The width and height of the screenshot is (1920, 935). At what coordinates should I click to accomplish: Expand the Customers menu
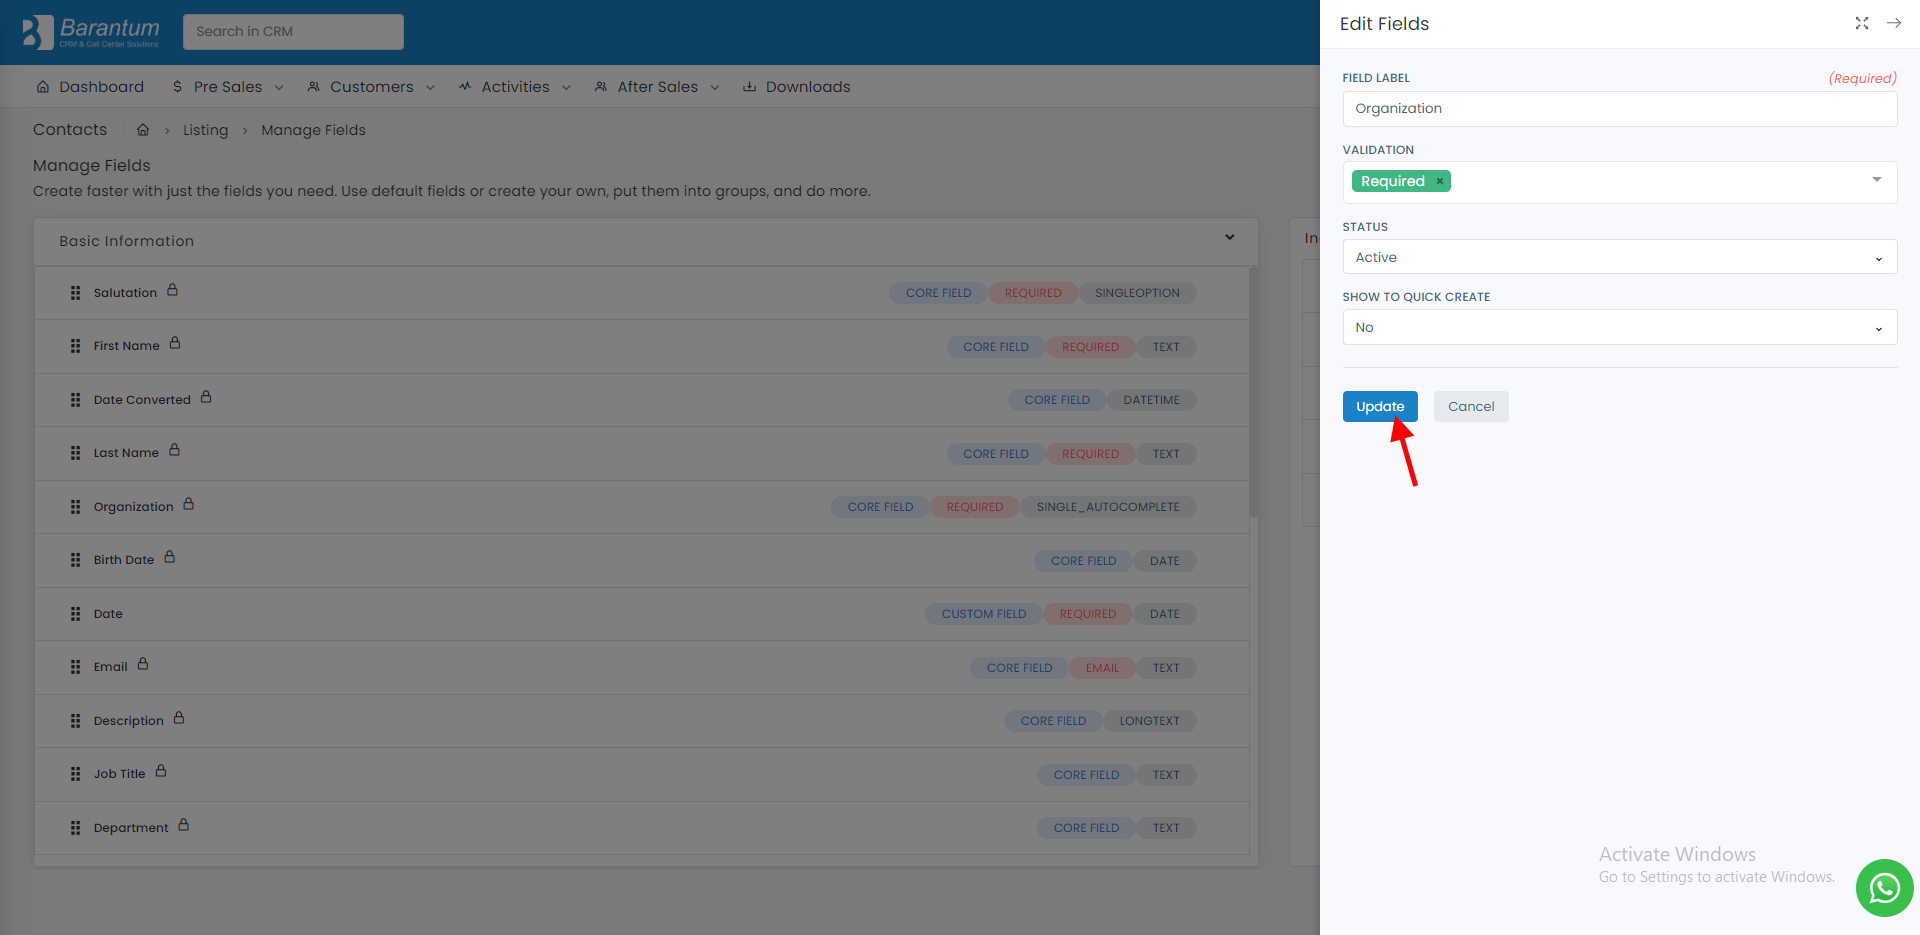(x=371, y=87)
